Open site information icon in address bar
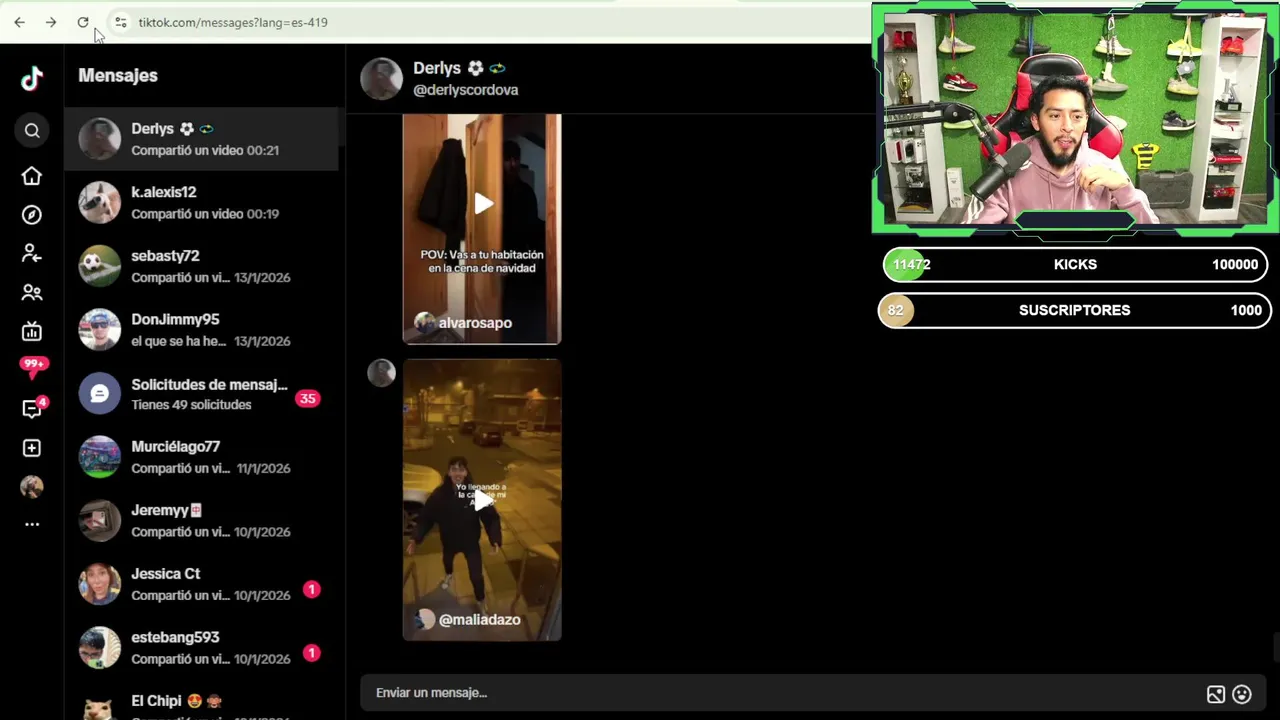 tap(120, 22)
